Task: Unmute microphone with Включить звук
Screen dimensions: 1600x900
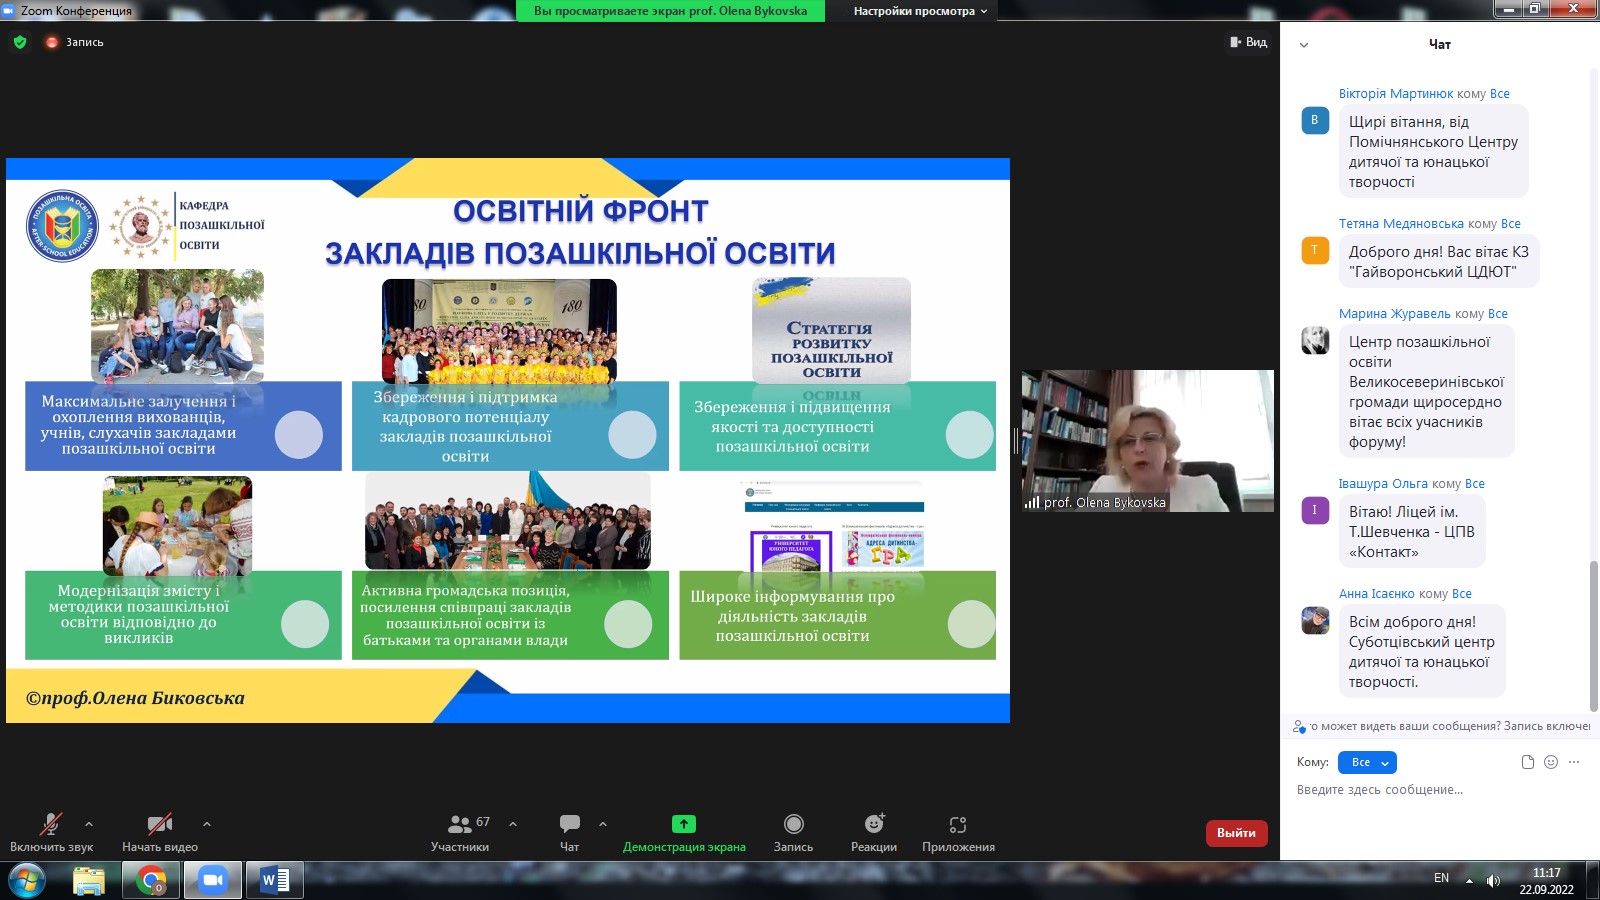Action: pyautogui.click(x=50, y=825)
